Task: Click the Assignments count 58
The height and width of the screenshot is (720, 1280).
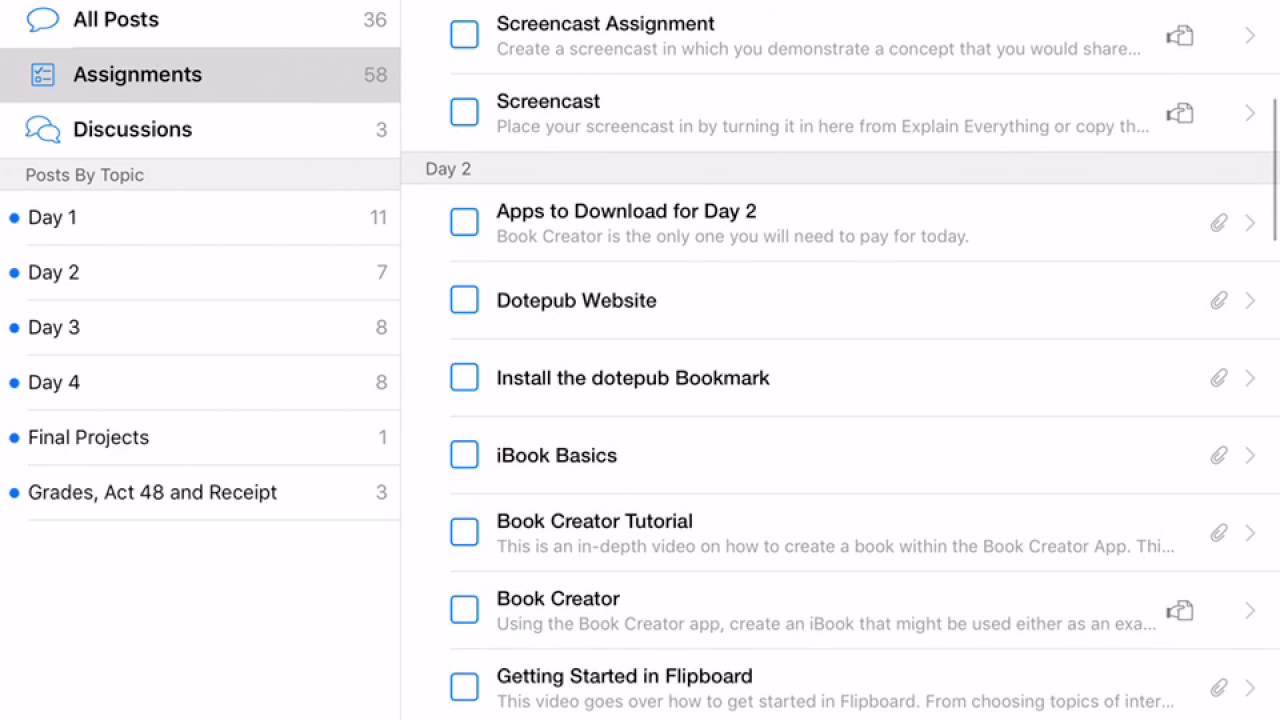Action: (375, 75)
